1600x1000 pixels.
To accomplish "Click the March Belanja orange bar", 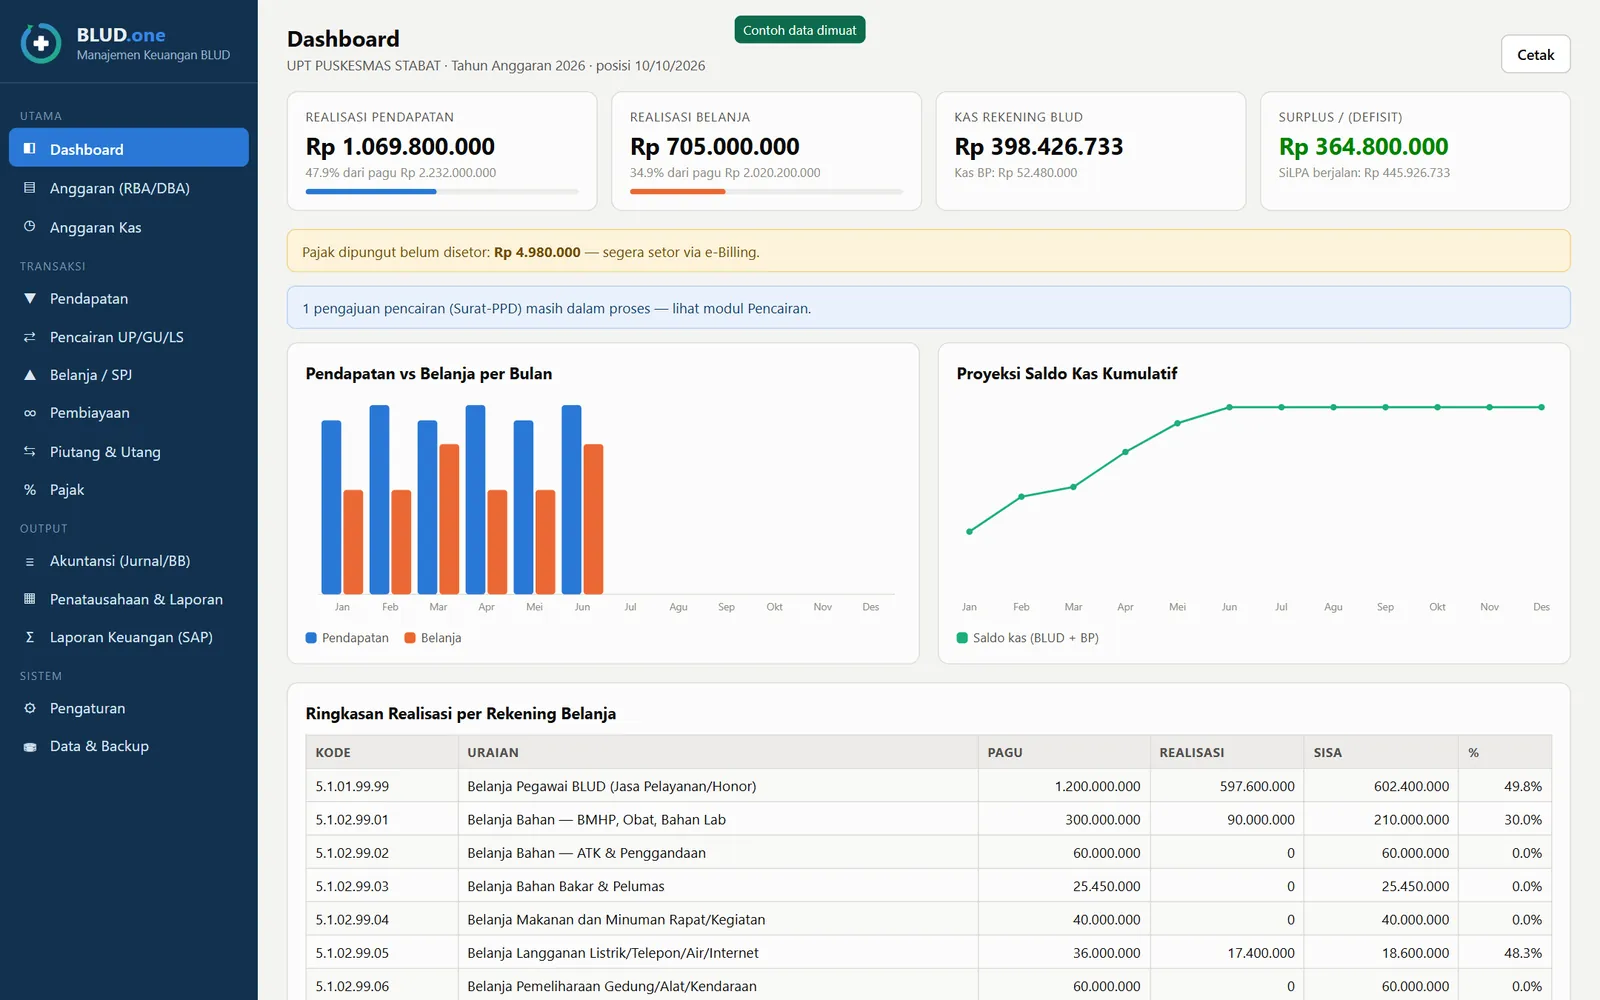I will click(x=449, y=519).
